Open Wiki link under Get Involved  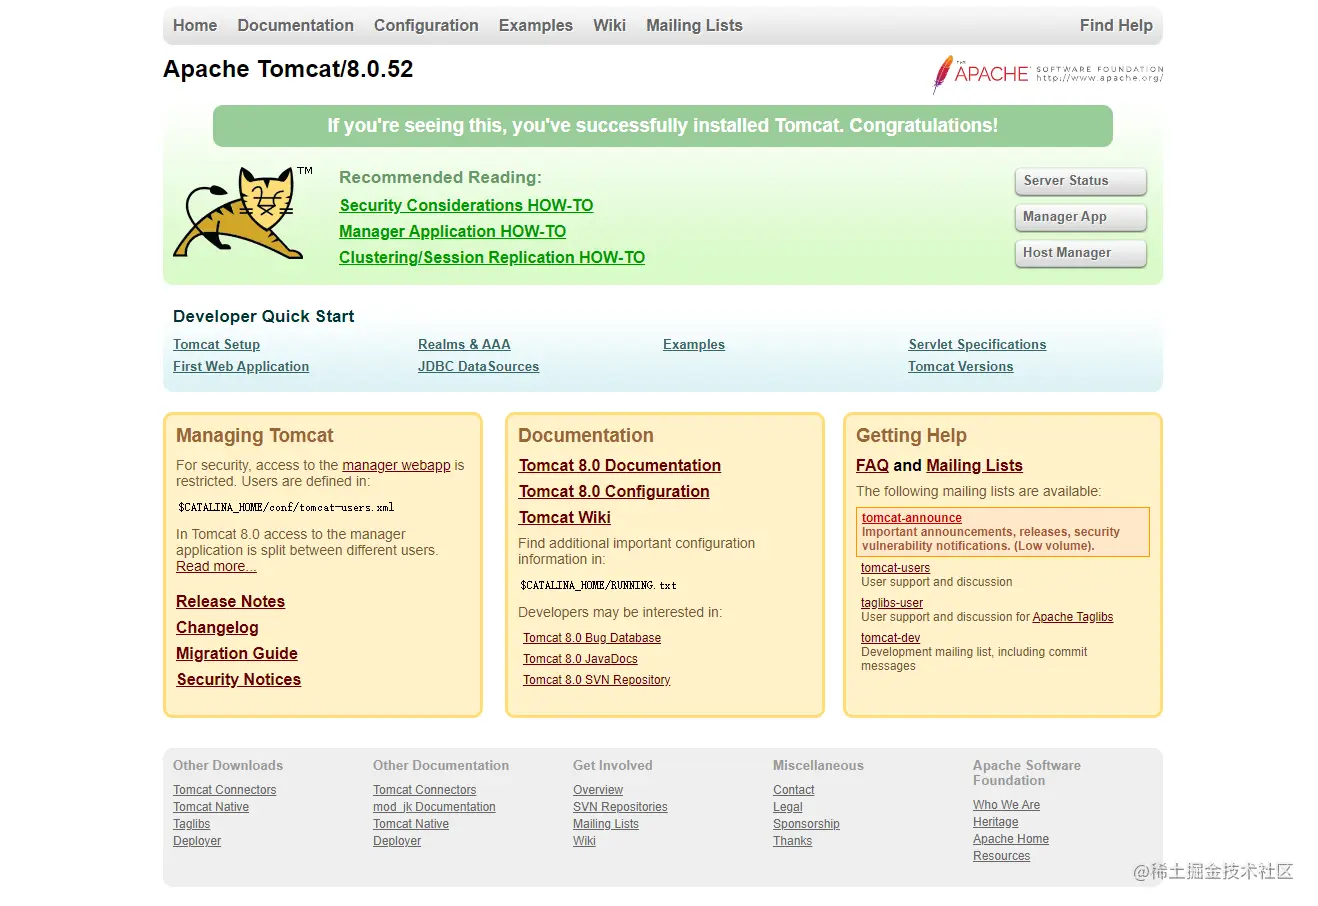click(584, 841)
